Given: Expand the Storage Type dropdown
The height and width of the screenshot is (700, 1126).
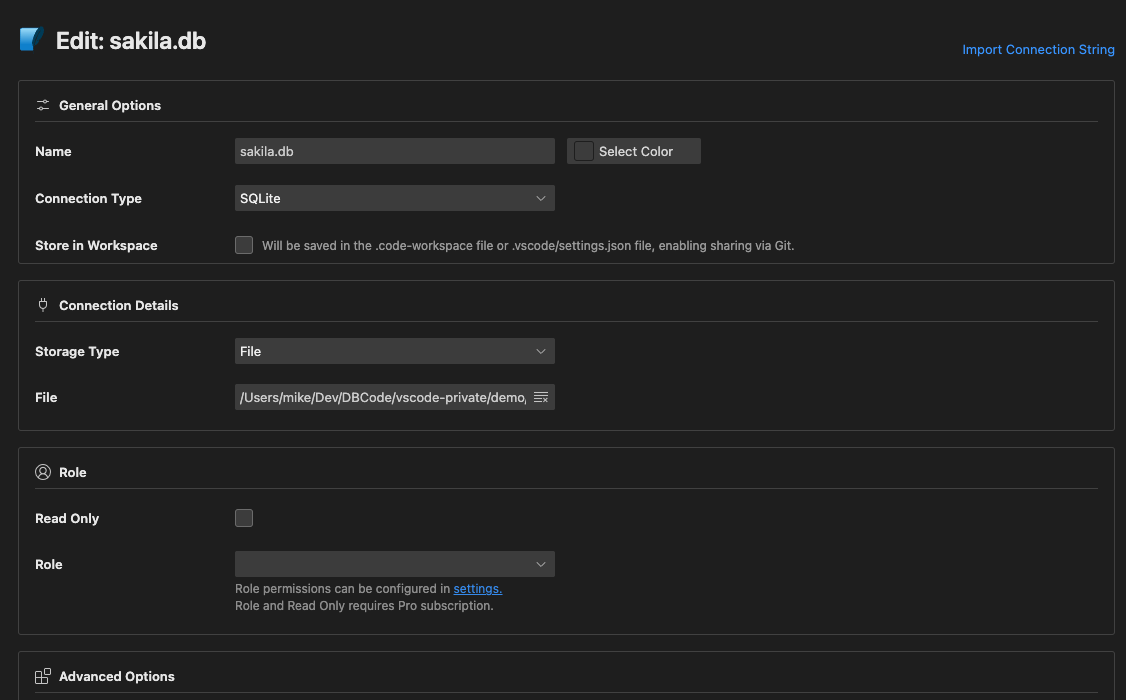Looking at the screenshot, I should 394,351.
